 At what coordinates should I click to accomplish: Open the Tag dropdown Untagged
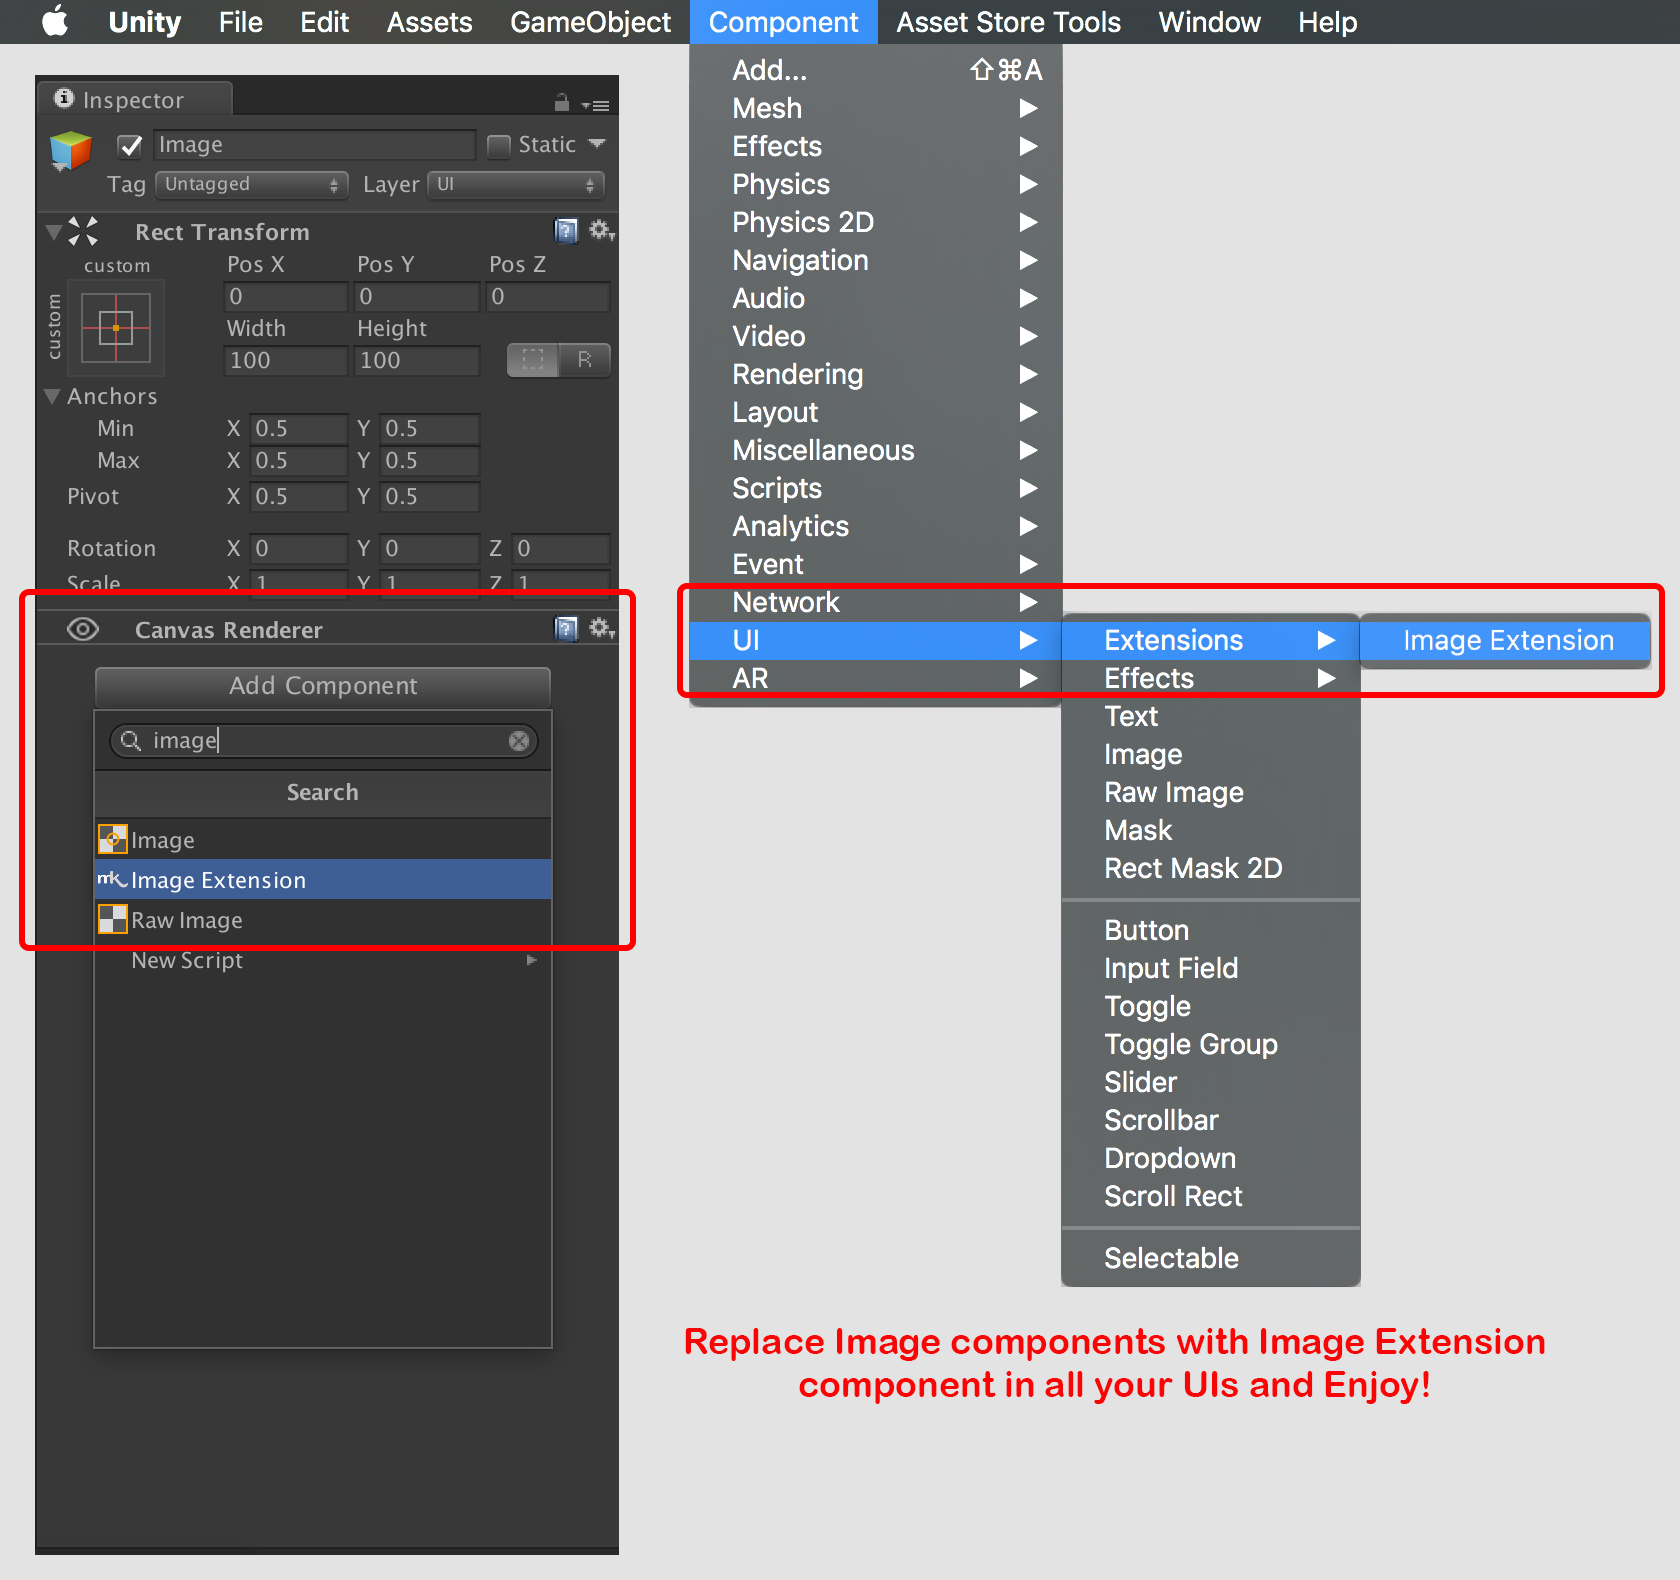point(252,185)
